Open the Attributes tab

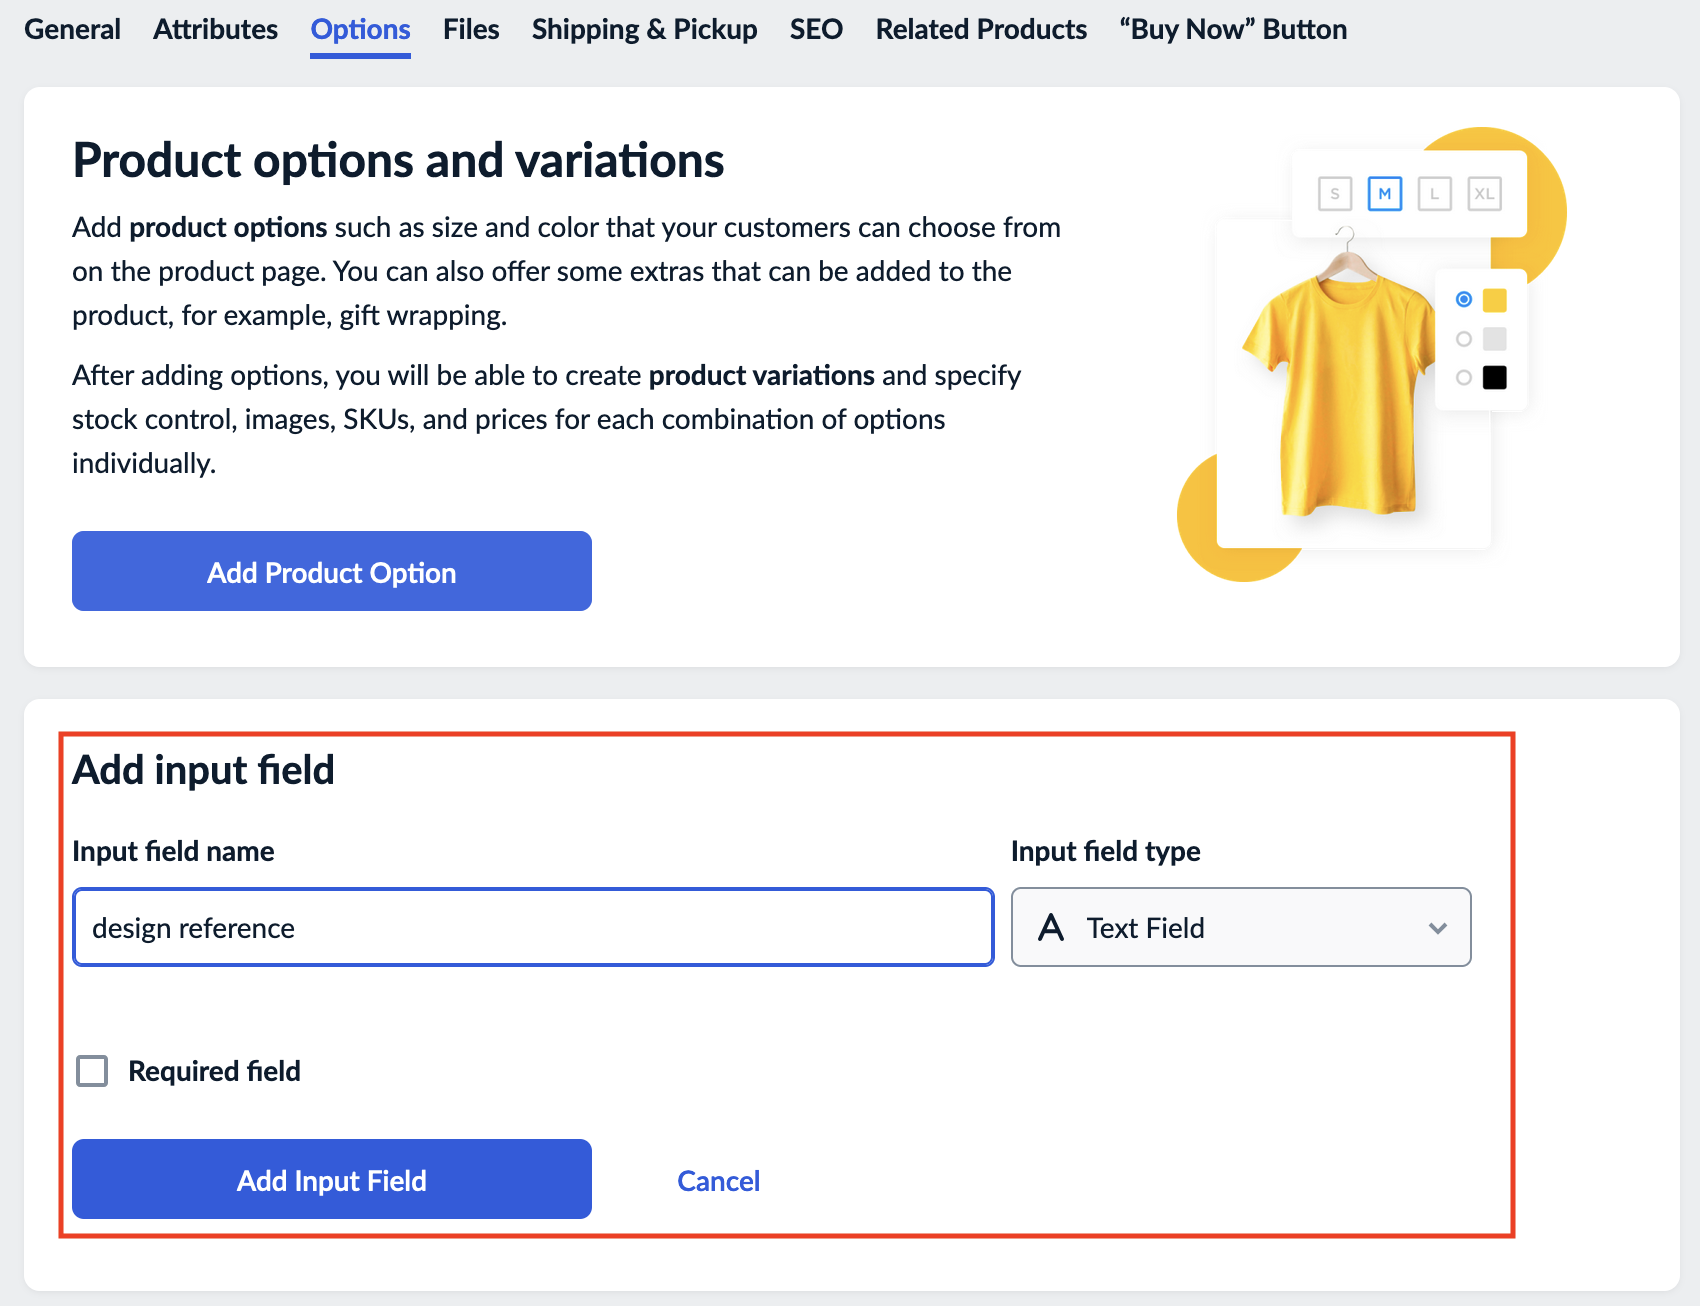tap(215, 29)
